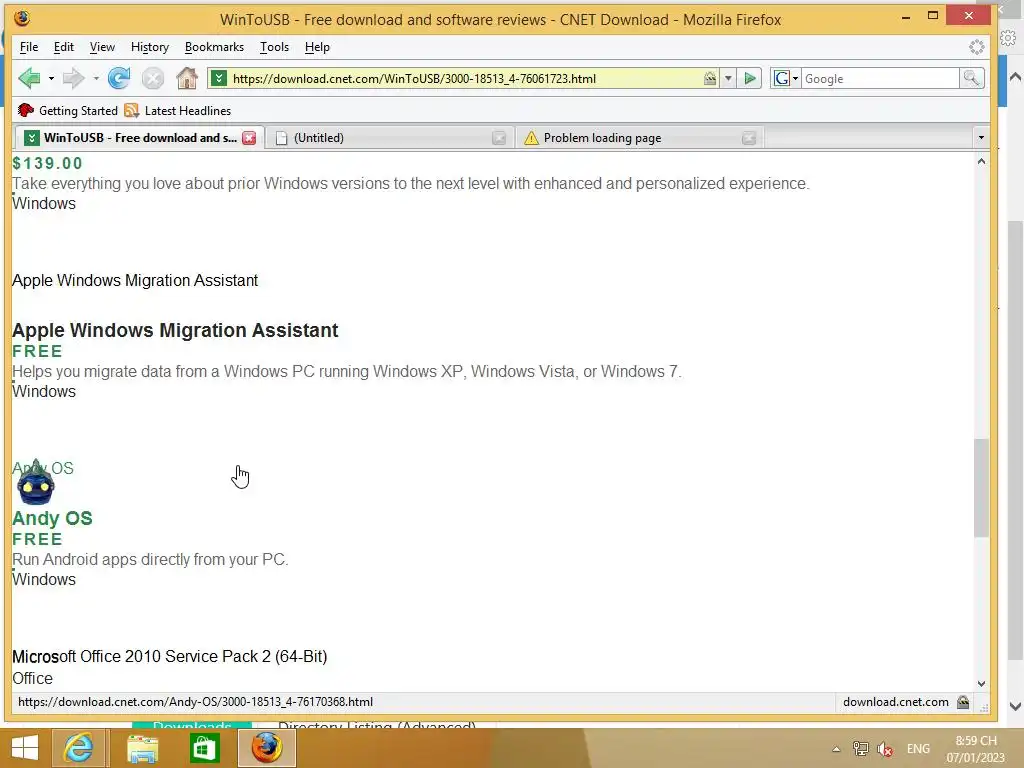Click the RSS icon of Latest Headlines
The height and width of the screenshot is (768, 1024).
(131, 110)
